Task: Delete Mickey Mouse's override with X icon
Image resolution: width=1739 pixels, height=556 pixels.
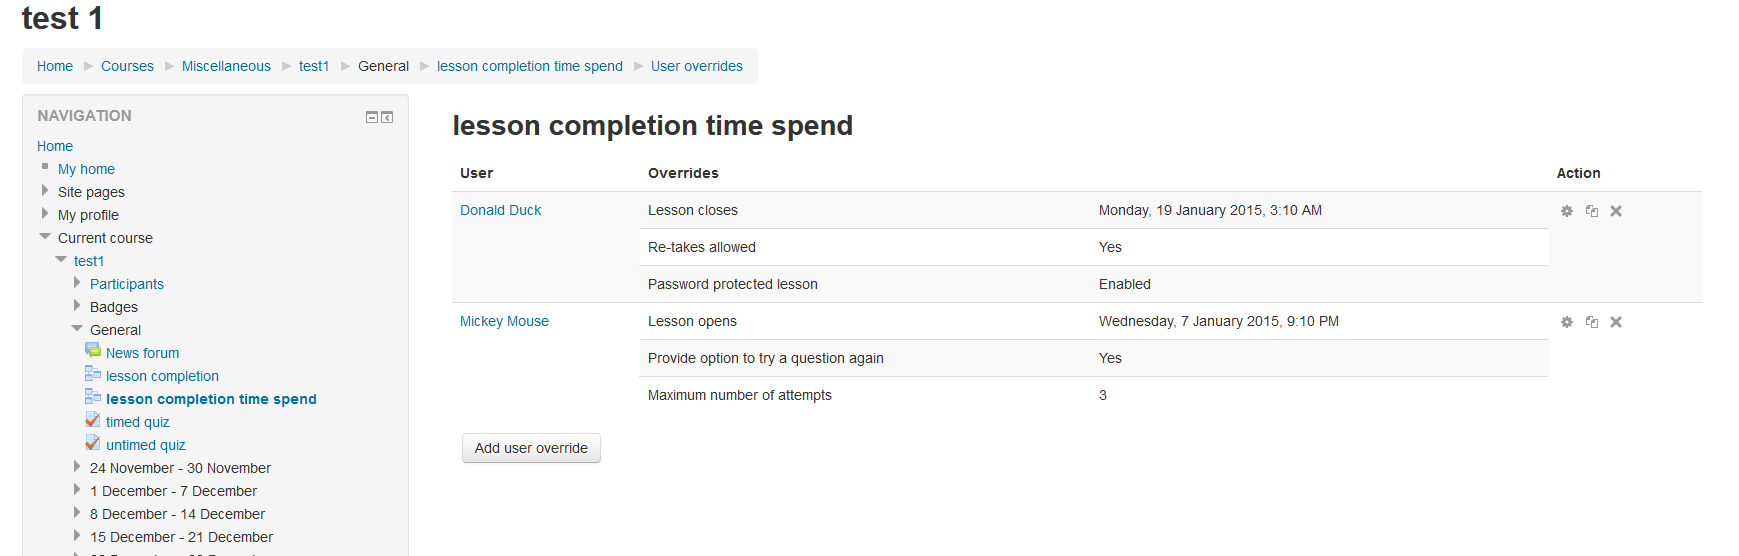Action: click(x=1616, y=322)
